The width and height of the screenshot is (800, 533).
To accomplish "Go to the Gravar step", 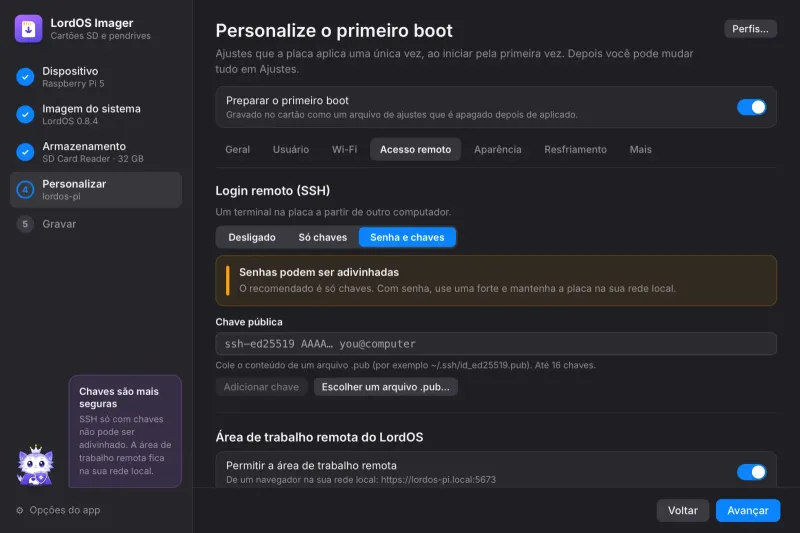I will tap(96, 224).
